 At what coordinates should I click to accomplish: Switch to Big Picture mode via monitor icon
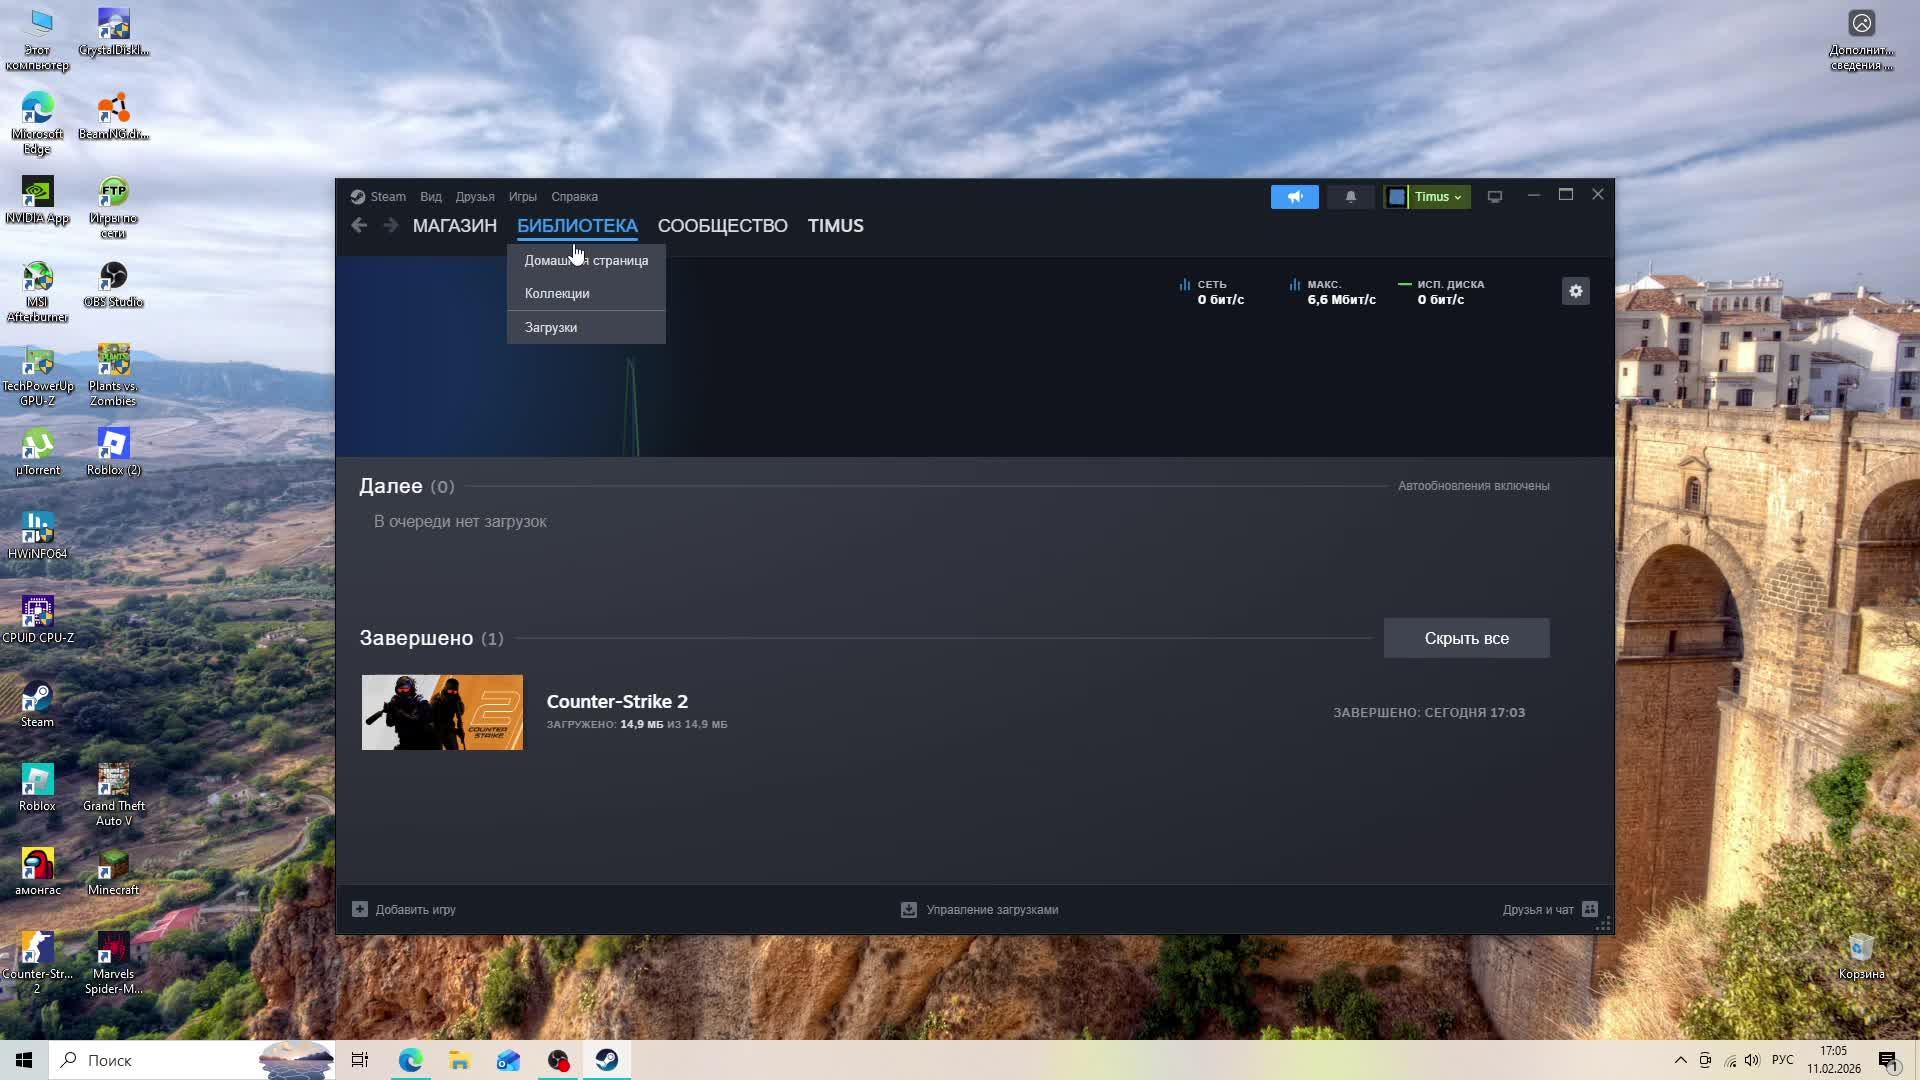coord(1494,197)
